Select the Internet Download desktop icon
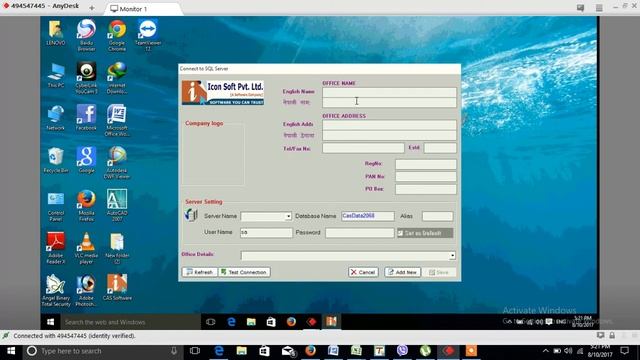This screenshot has height=360, width=640. (117, 78)
